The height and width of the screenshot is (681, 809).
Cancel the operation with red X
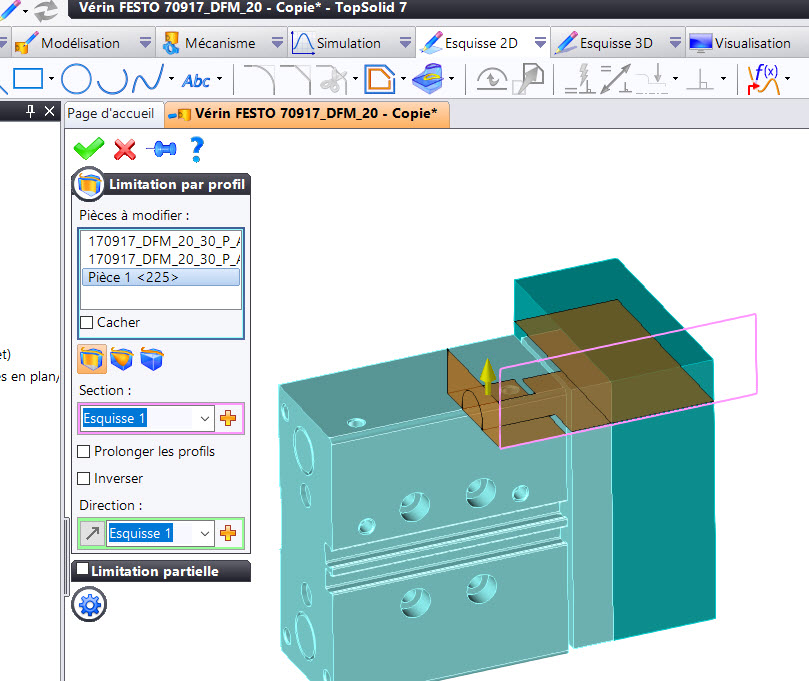[x=125, y=150]
